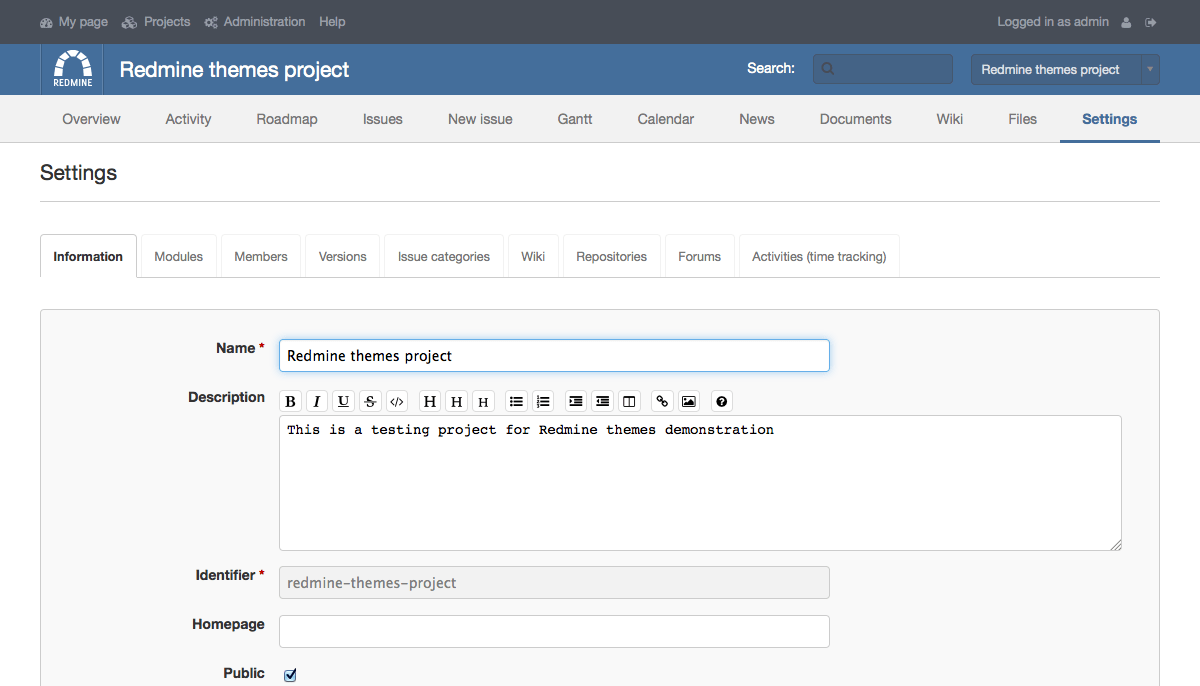This screenshot has height=686, width=1200.
Task: Switch to the Issue categories tab
Action: click(444, 257)
